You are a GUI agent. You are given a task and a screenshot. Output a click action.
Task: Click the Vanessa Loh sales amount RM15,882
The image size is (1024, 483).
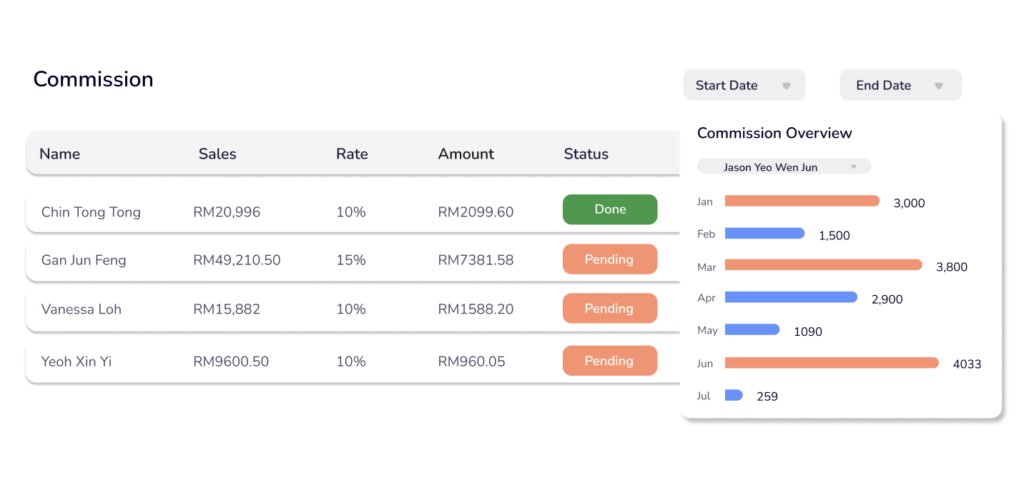227,309
